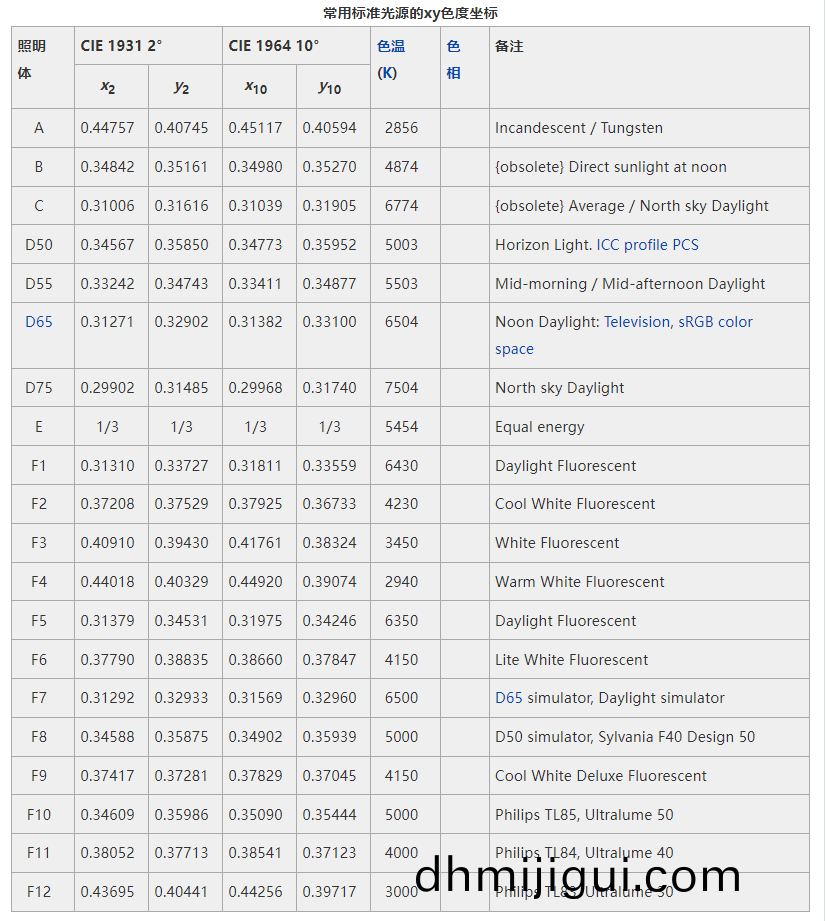Click value 0.44757 in row A
This screenshot has height=921, width=826.
108,128
